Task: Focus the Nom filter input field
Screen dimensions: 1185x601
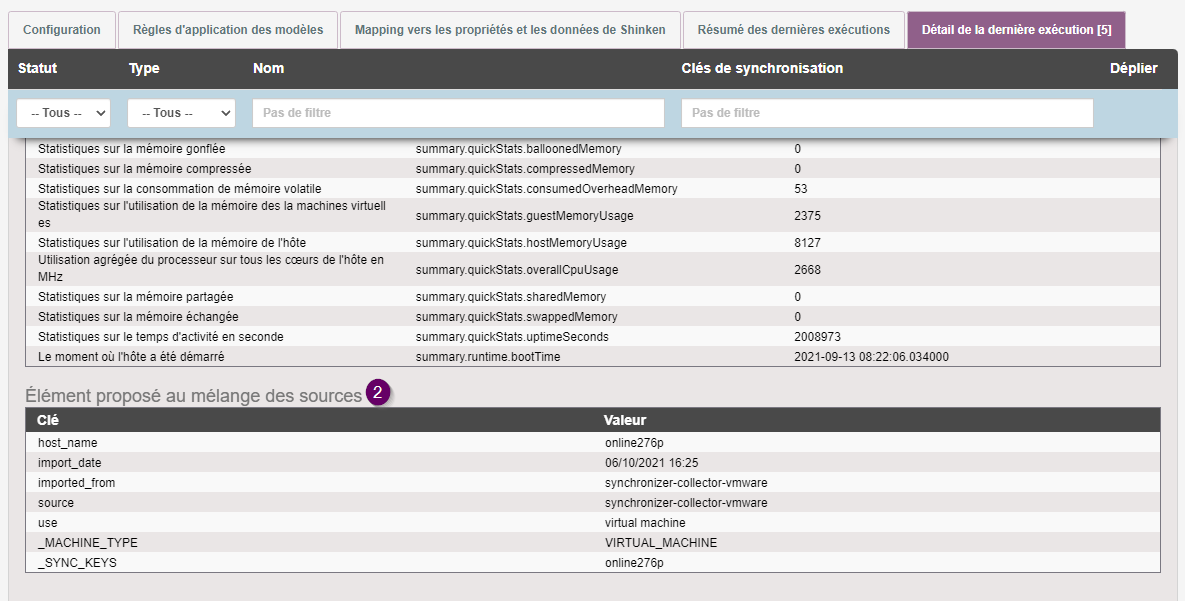Action: pos(458,113)
